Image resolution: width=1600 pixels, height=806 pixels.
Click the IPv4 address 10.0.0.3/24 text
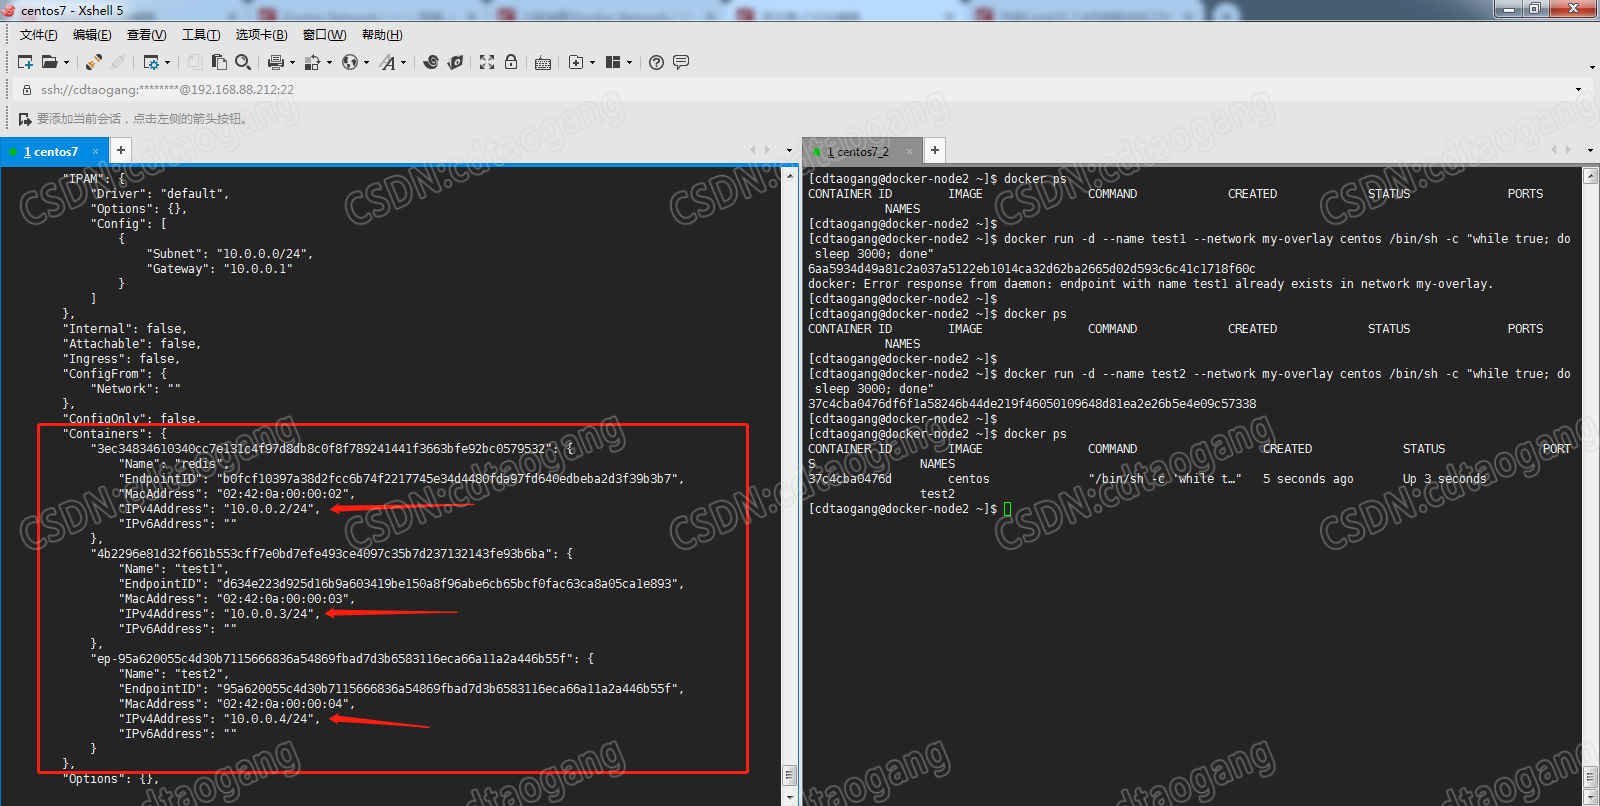[270, 614]
